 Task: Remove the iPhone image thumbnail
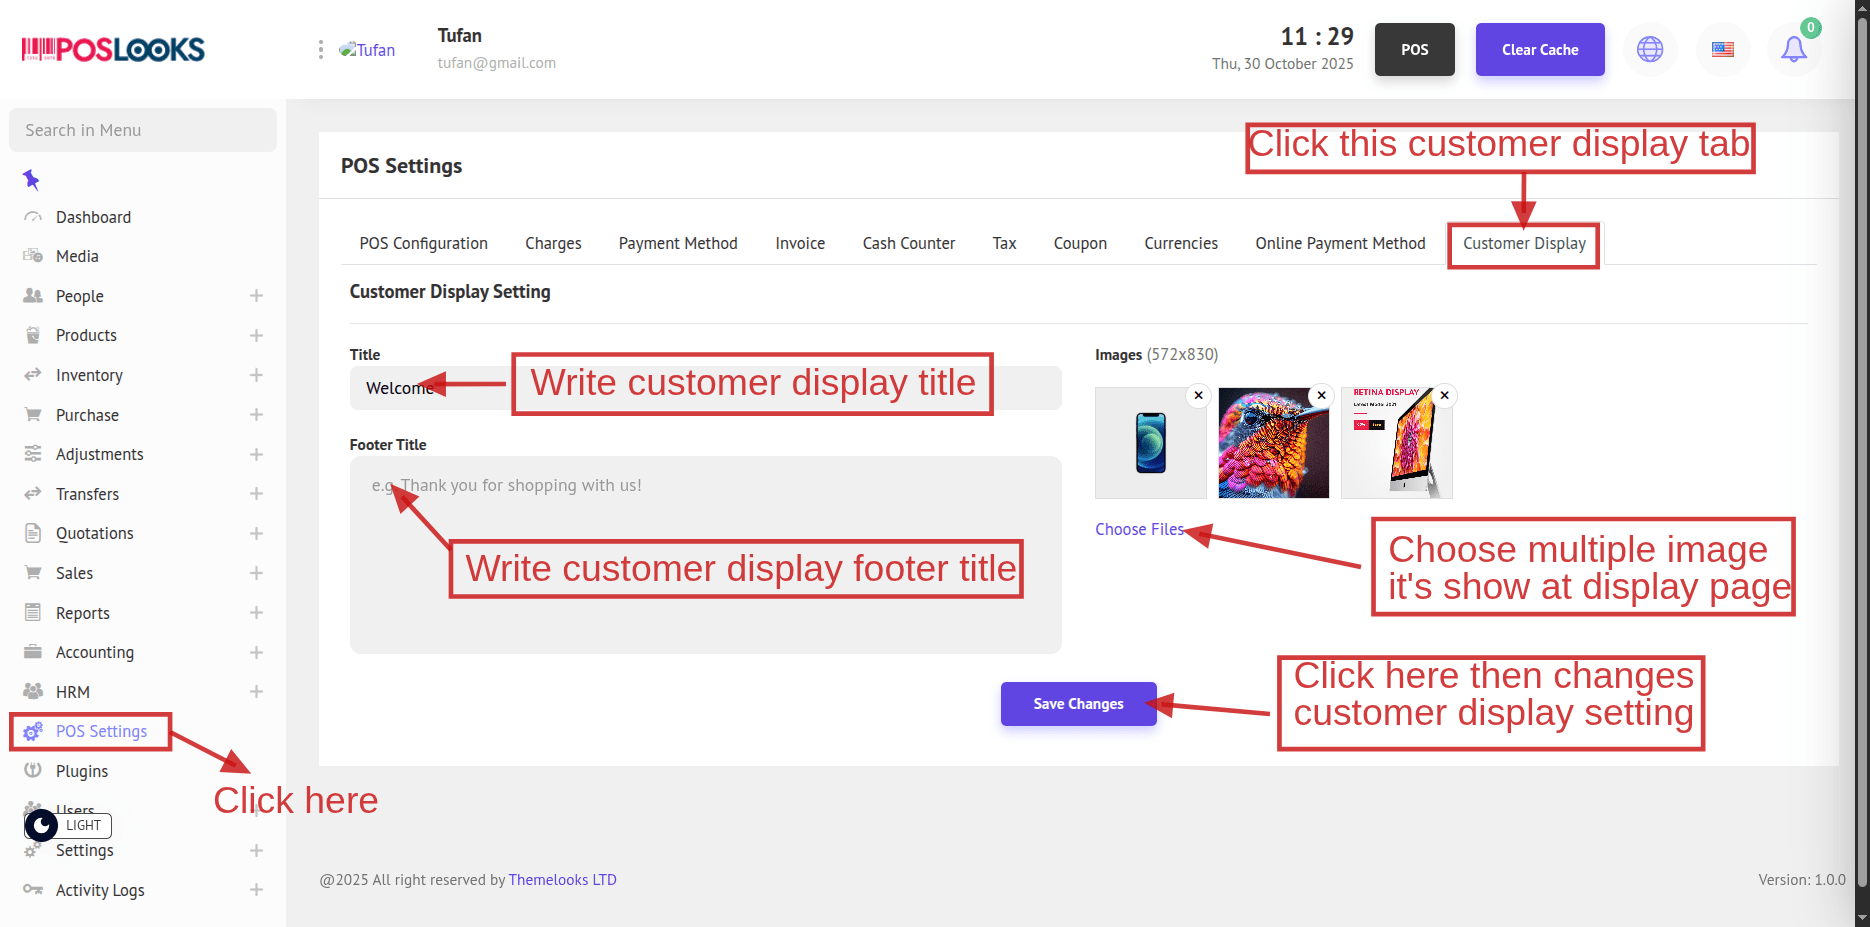pyautogui.click(x=1198, y=395)
